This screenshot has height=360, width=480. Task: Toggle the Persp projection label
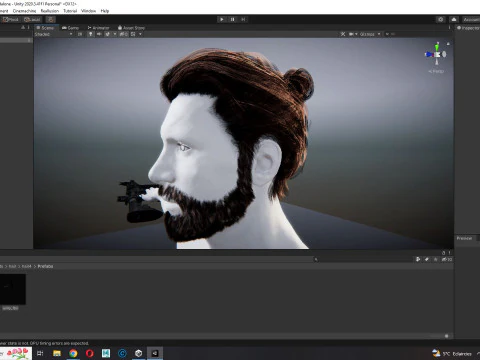tap(436, 71)
